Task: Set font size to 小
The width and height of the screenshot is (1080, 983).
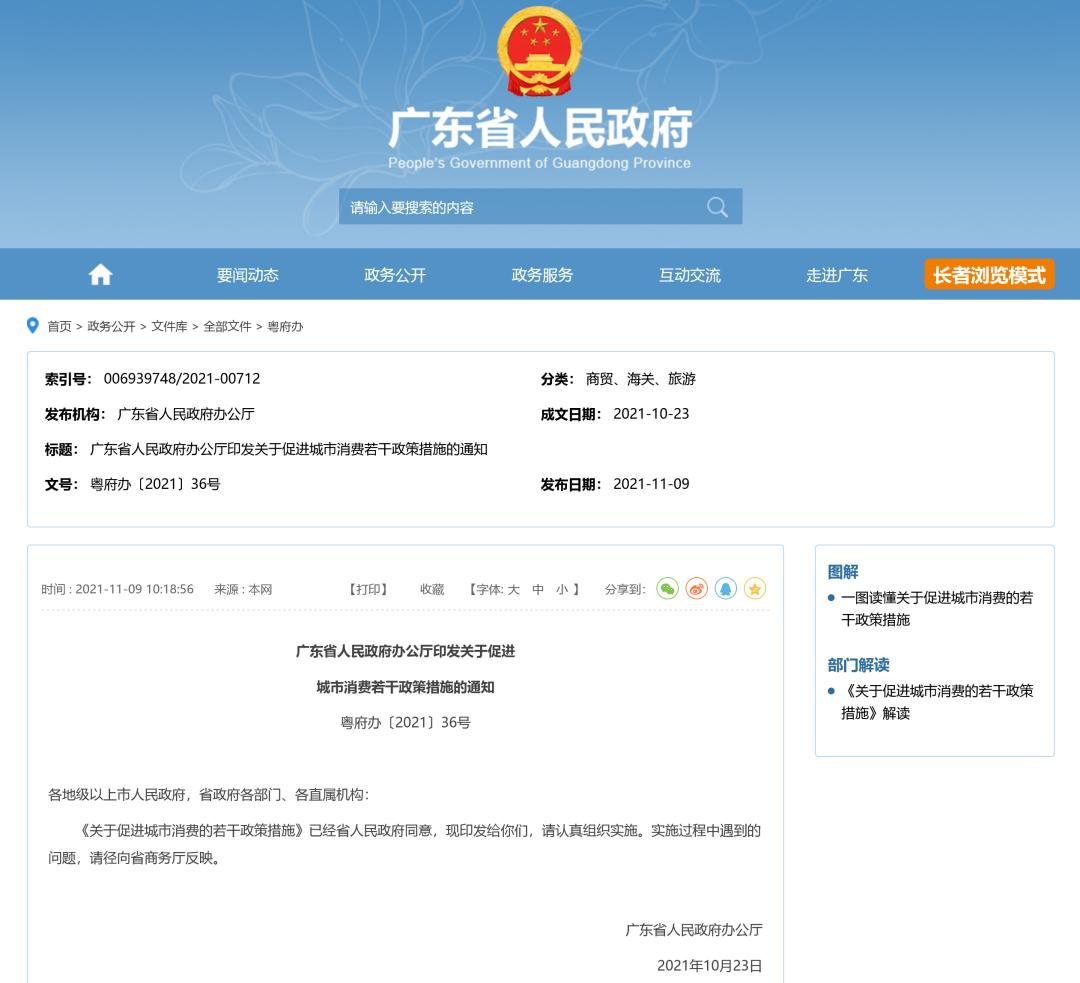Action: tap(562, 590)
